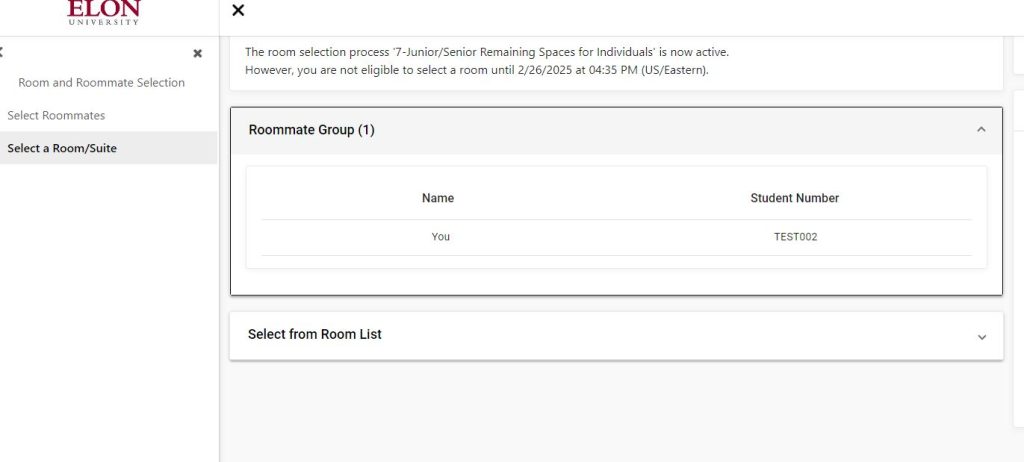Click the empty sidebar area below the menu
Screen dimensions: 1024x462
point(108,320)
